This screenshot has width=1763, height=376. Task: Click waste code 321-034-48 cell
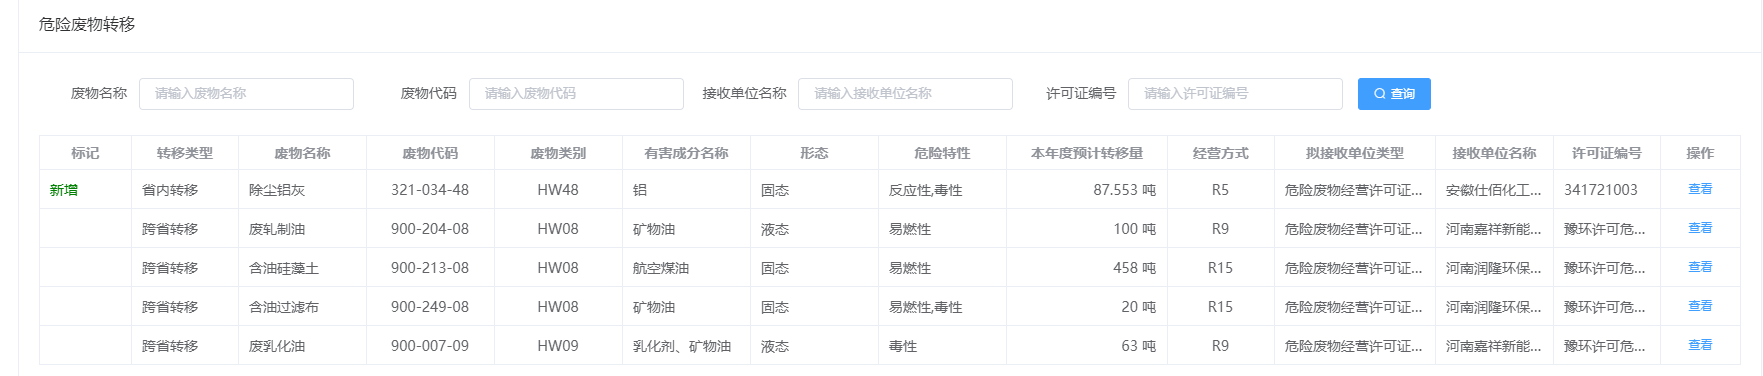[x=430, y=190]
